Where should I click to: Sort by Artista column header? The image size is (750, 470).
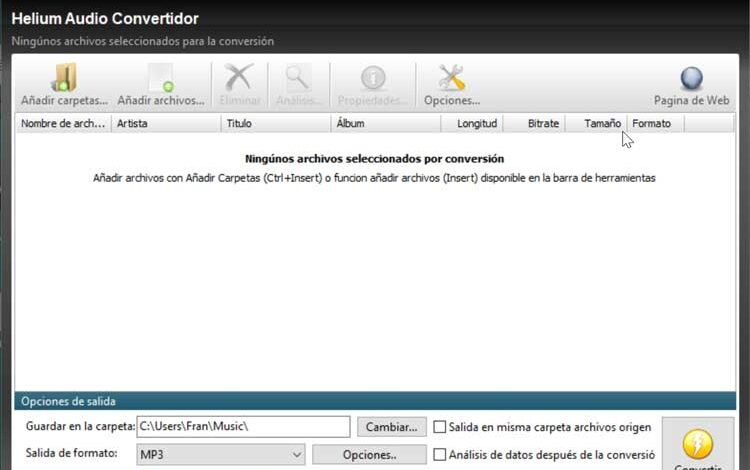click(166, 123)
